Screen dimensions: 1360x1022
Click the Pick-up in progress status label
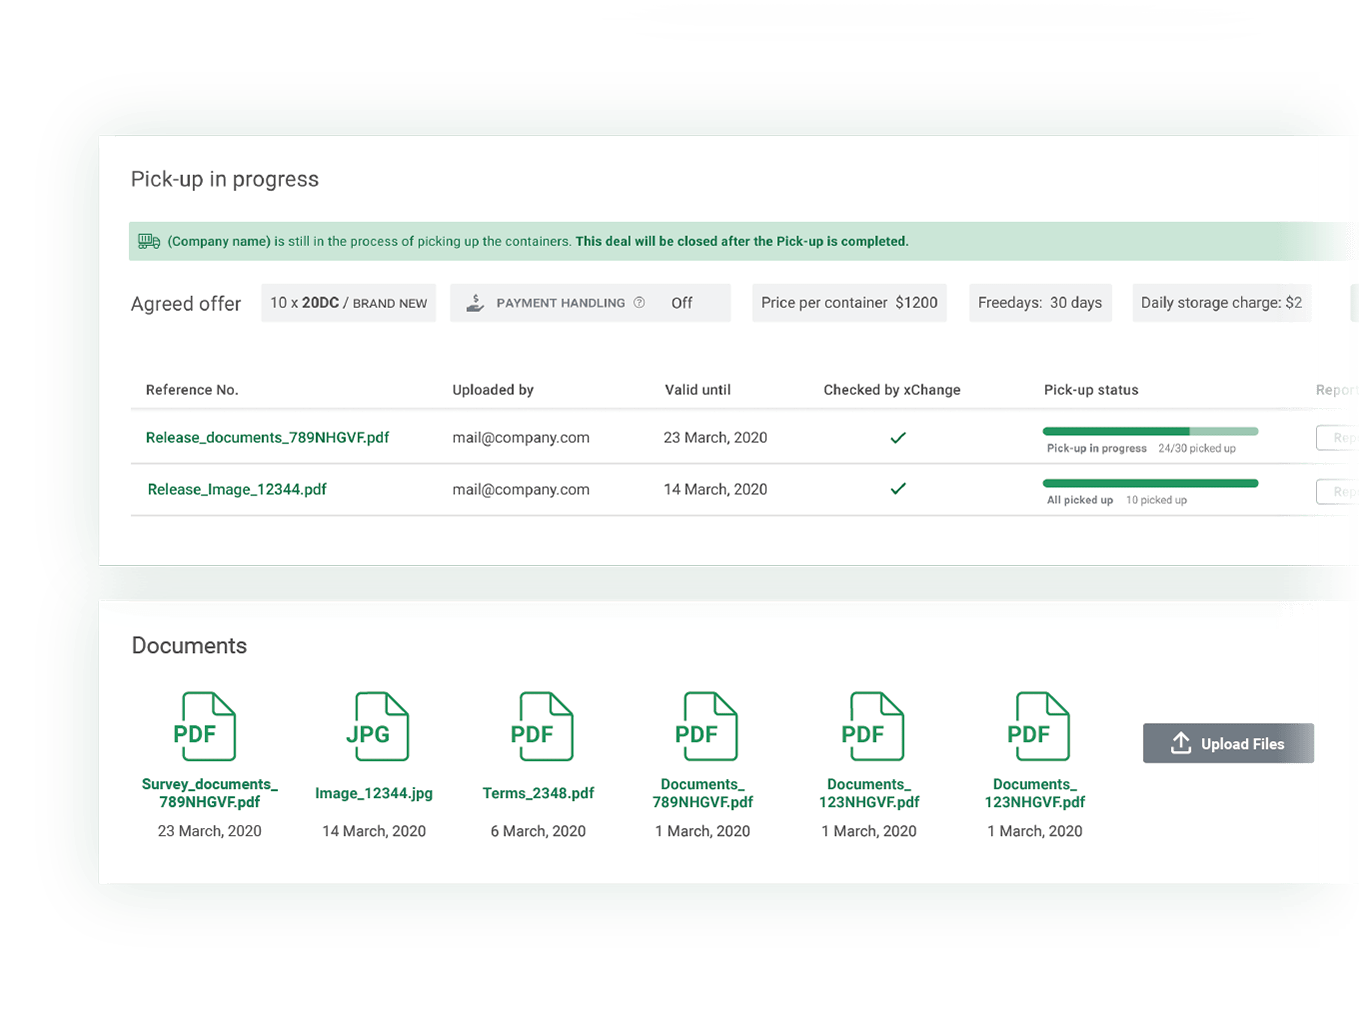pyautogui.click(x=1097, y=448)
